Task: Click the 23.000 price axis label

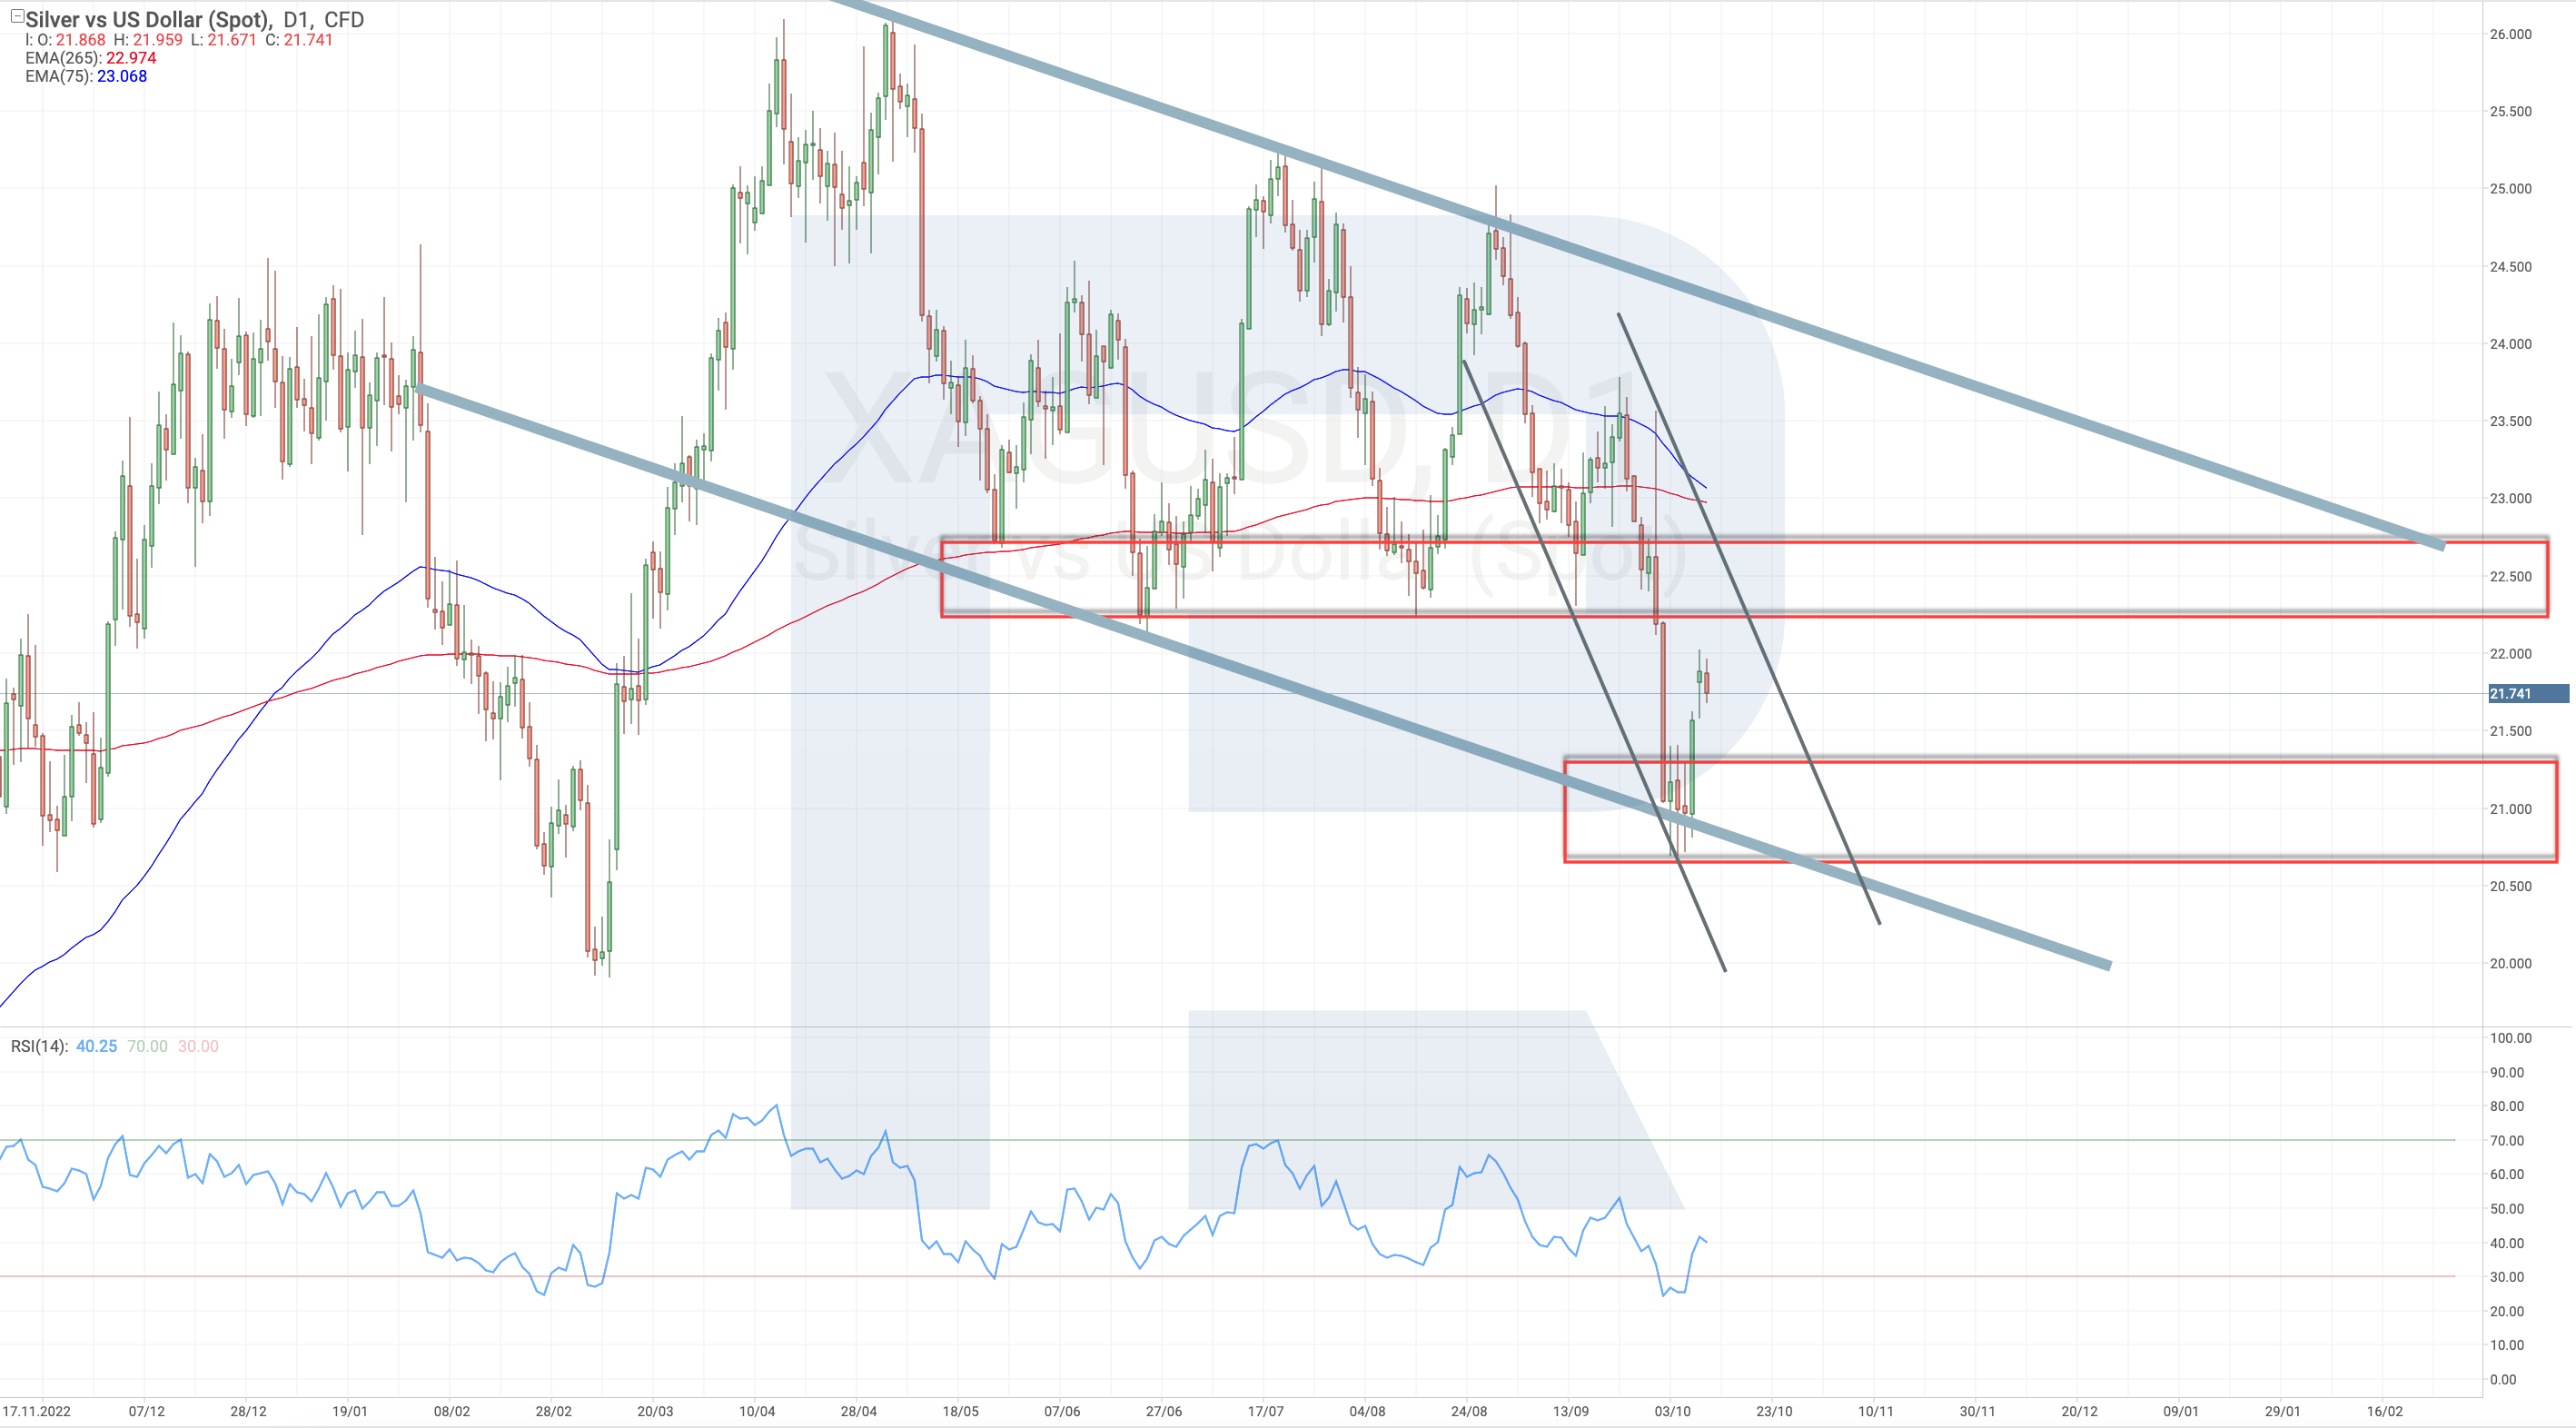Action: (2510, 499)
